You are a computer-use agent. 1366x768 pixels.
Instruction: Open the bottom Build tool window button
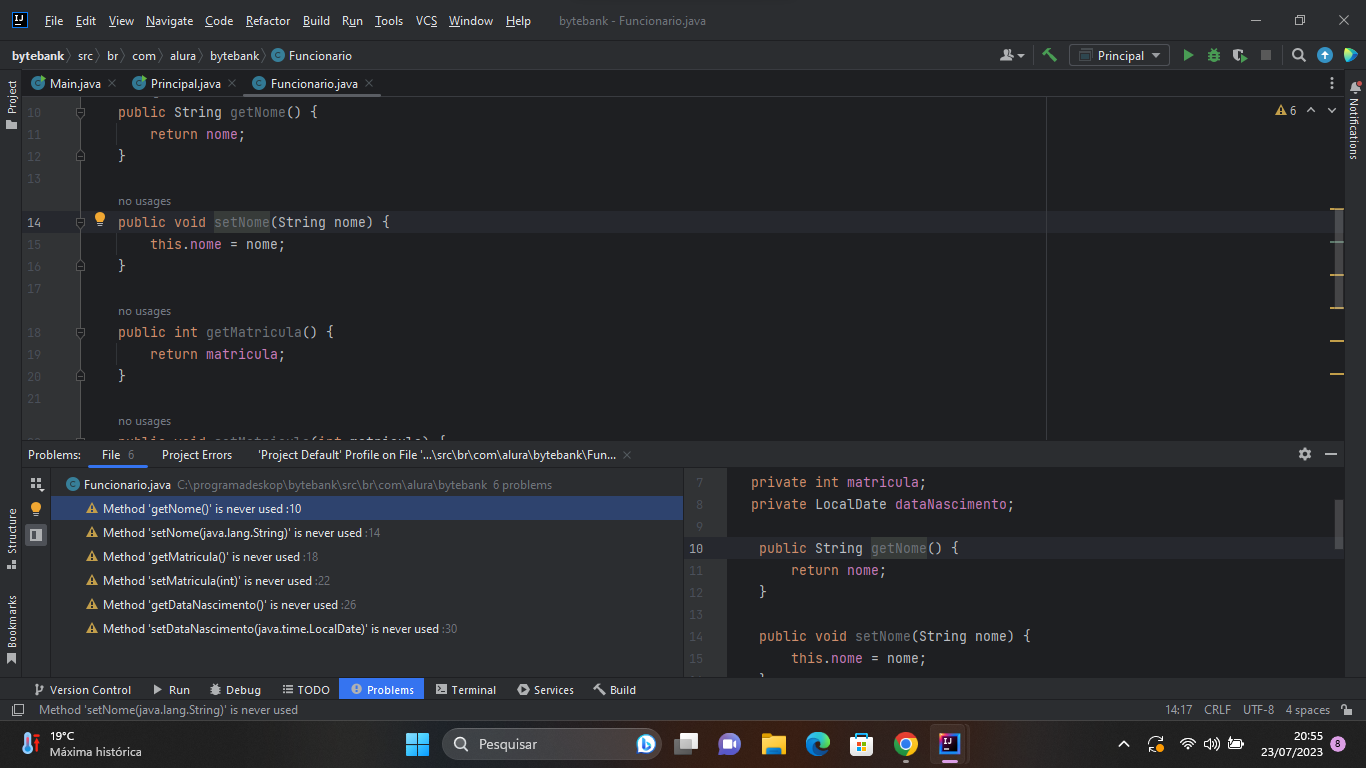point(614,690)
